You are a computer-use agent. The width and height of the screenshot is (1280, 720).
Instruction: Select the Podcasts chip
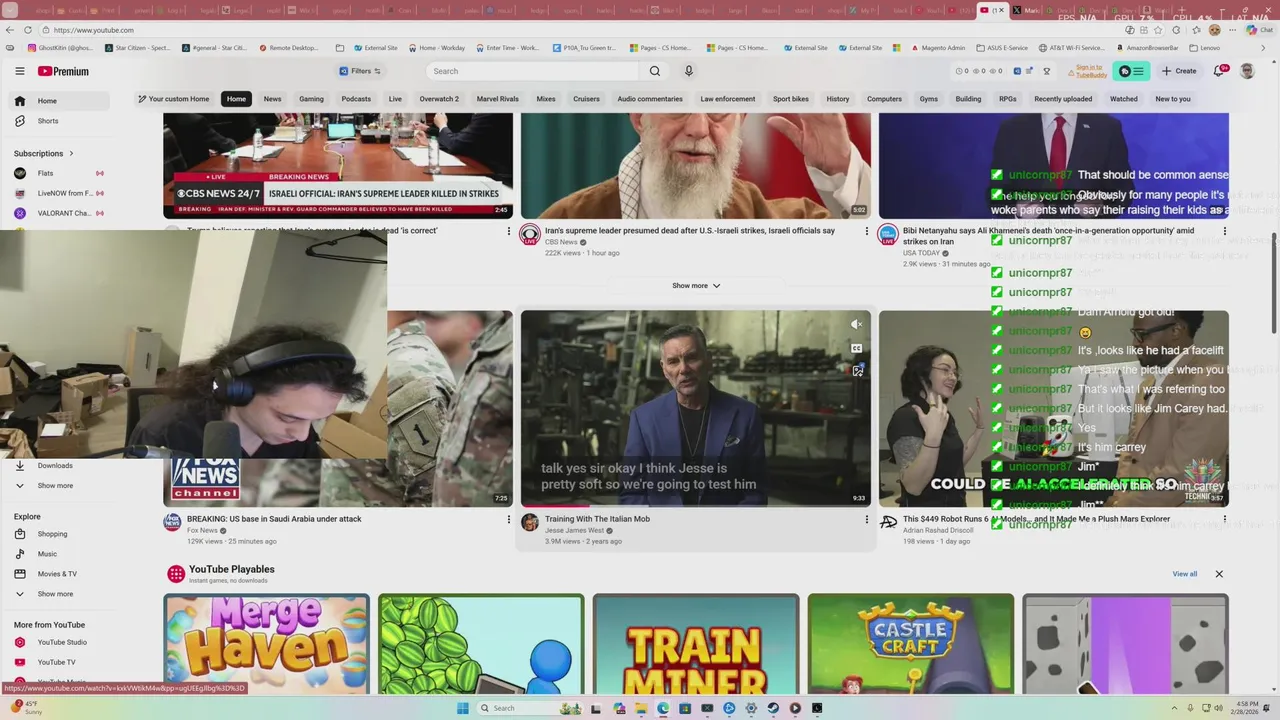pos(356,99)
